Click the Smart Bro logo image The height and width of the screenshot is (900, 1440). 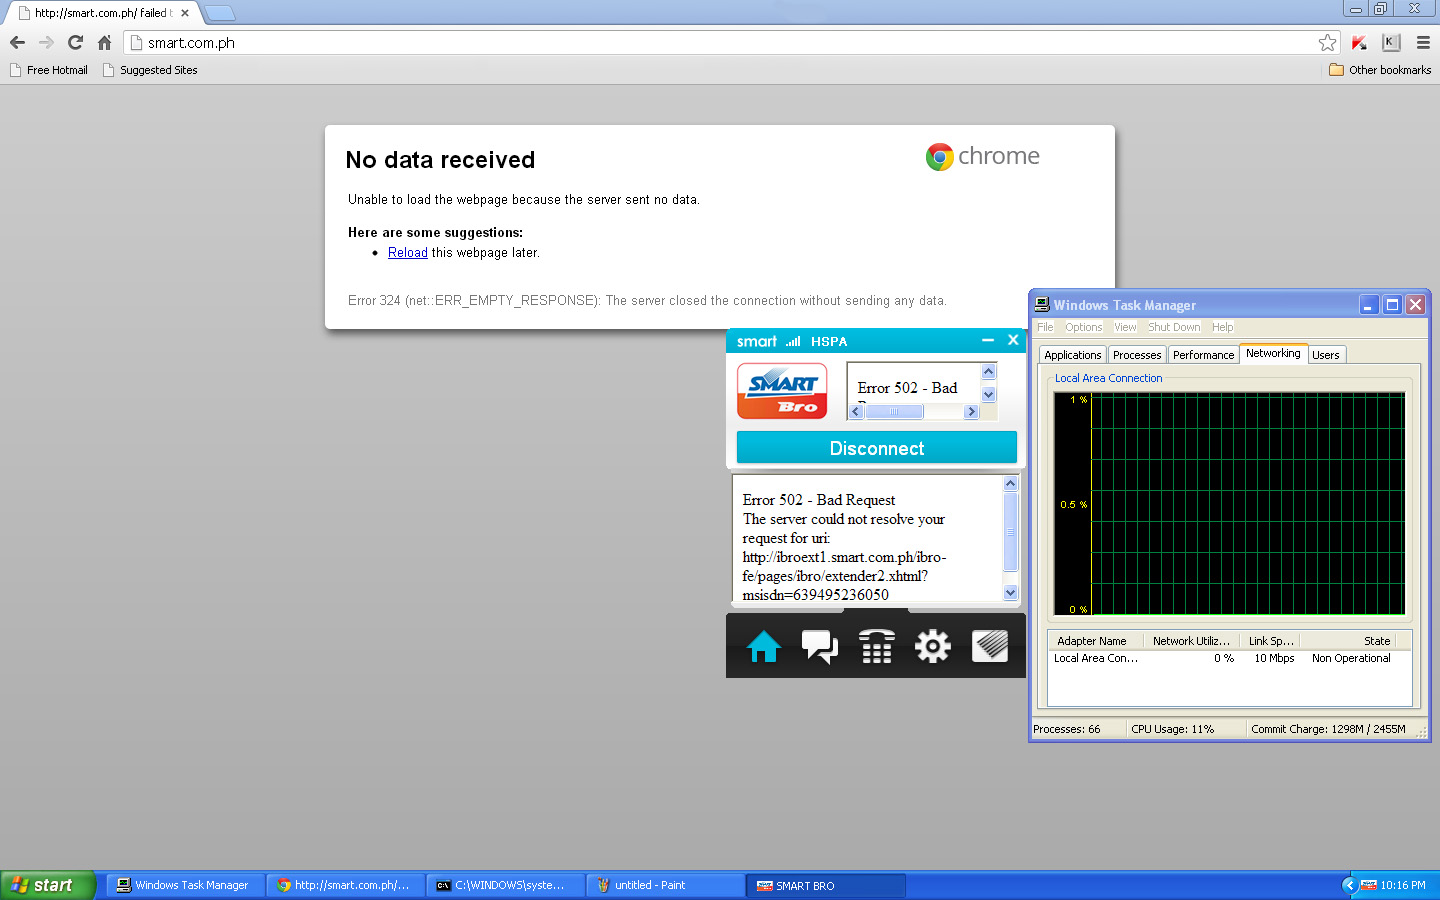[x=782, y=391]
